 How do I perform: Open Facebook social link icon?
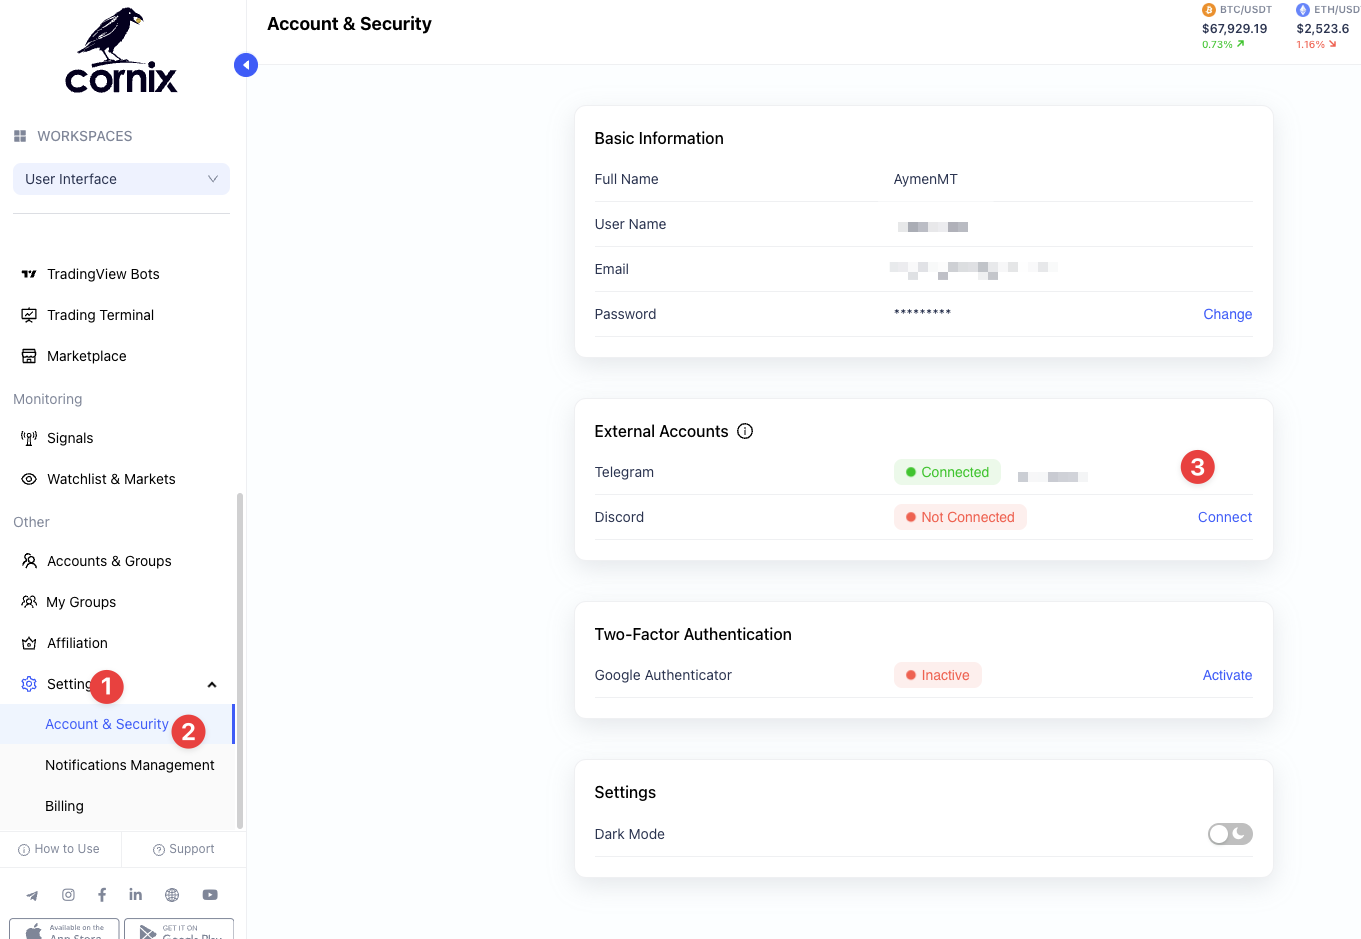102,895
